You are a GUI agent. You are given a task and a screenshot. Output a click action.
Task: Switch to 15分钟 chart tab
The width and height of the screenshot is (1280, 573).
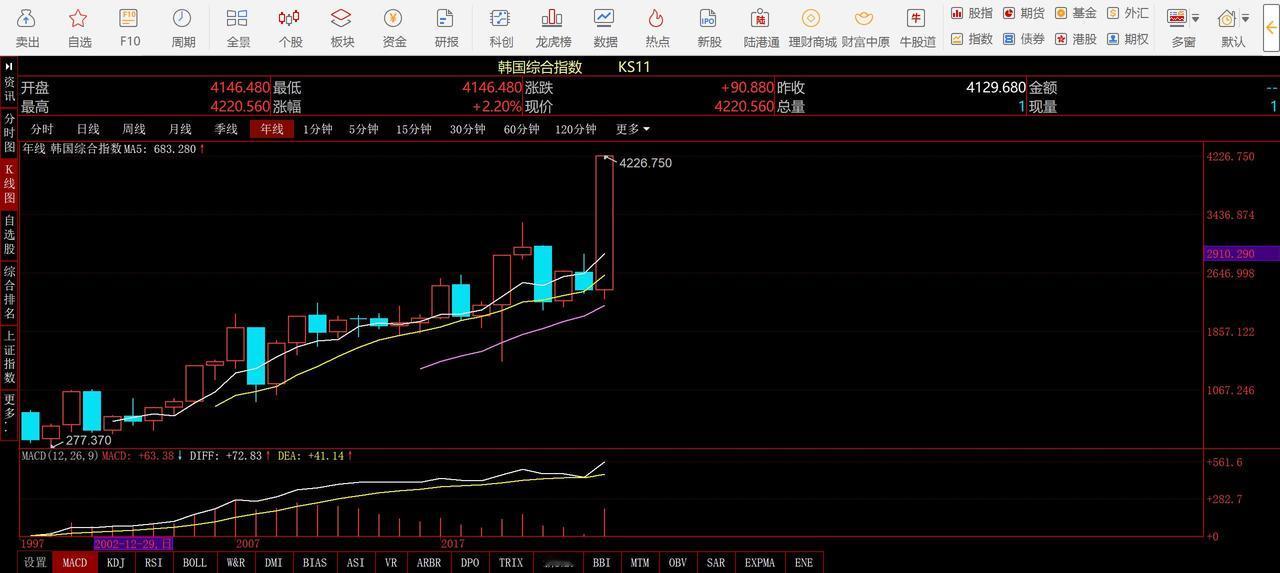pyautogui.click(x=413, y=129)
